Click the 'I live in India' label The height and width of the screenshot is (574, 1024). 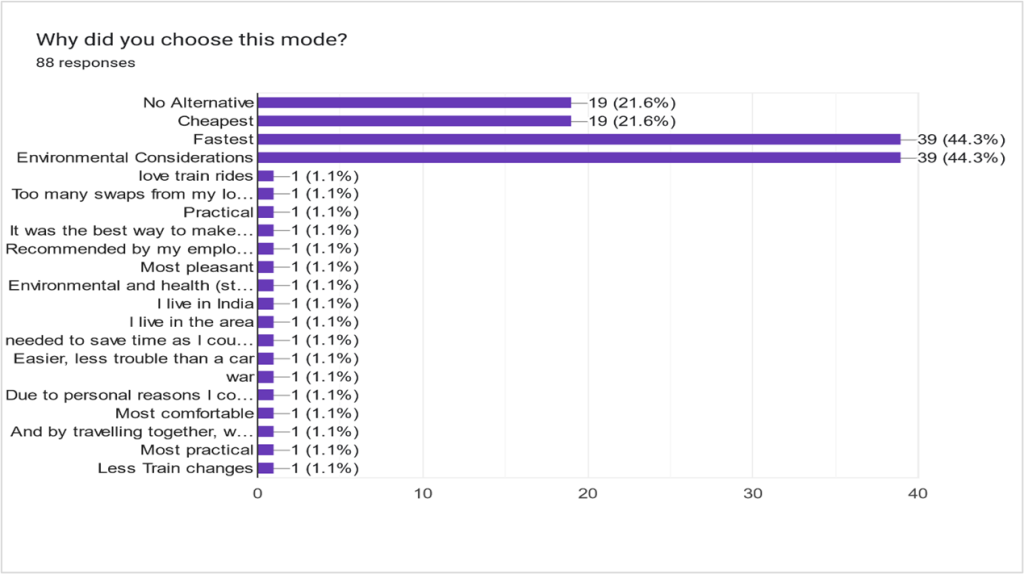[x=205, y=303]
